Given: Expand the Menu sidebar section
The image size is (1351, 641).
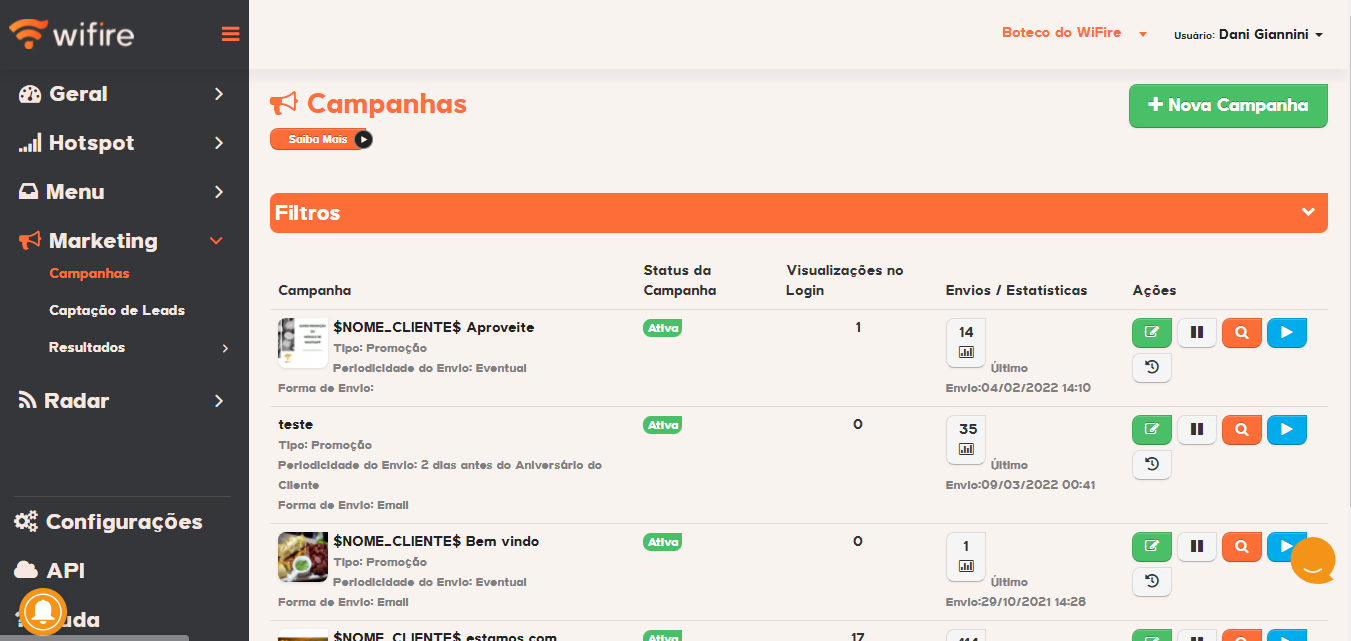Looking at the screenshot, I should 124,192.
